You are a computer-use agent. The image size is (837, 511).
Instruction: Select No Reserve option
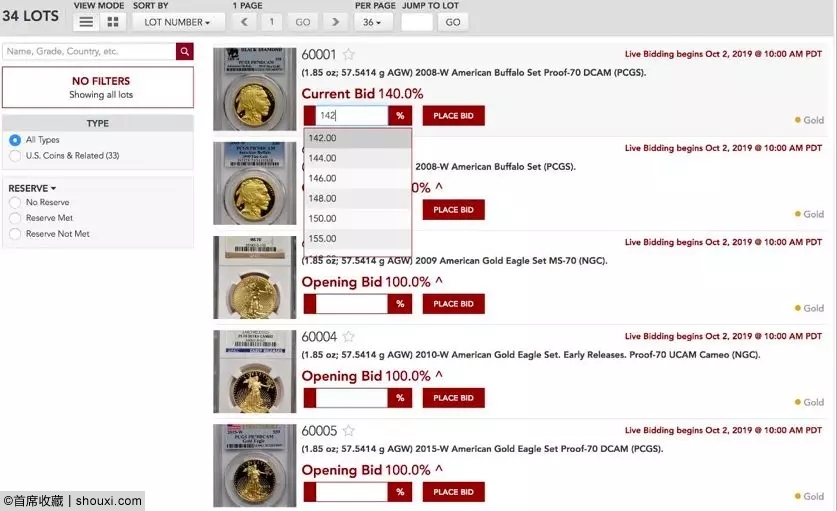[x=15, y=202]
